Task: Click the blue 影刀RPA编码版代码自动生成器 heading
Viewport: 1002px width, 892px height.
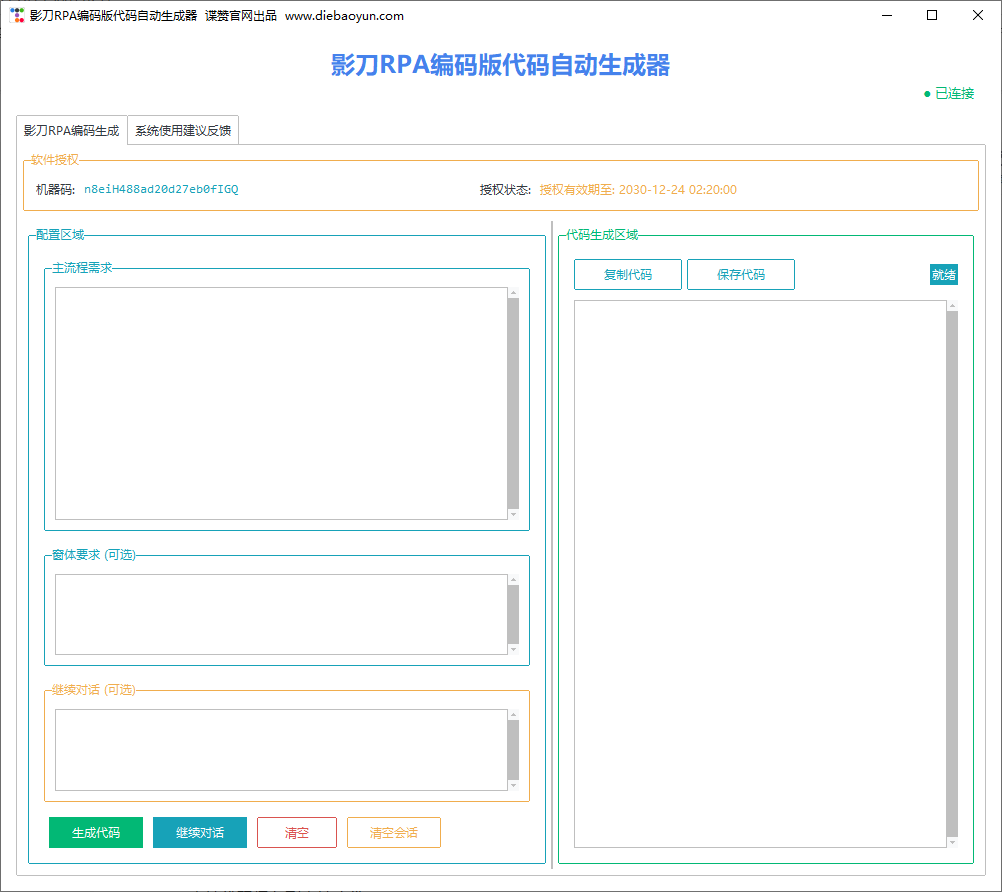Action: pos(500,65)
